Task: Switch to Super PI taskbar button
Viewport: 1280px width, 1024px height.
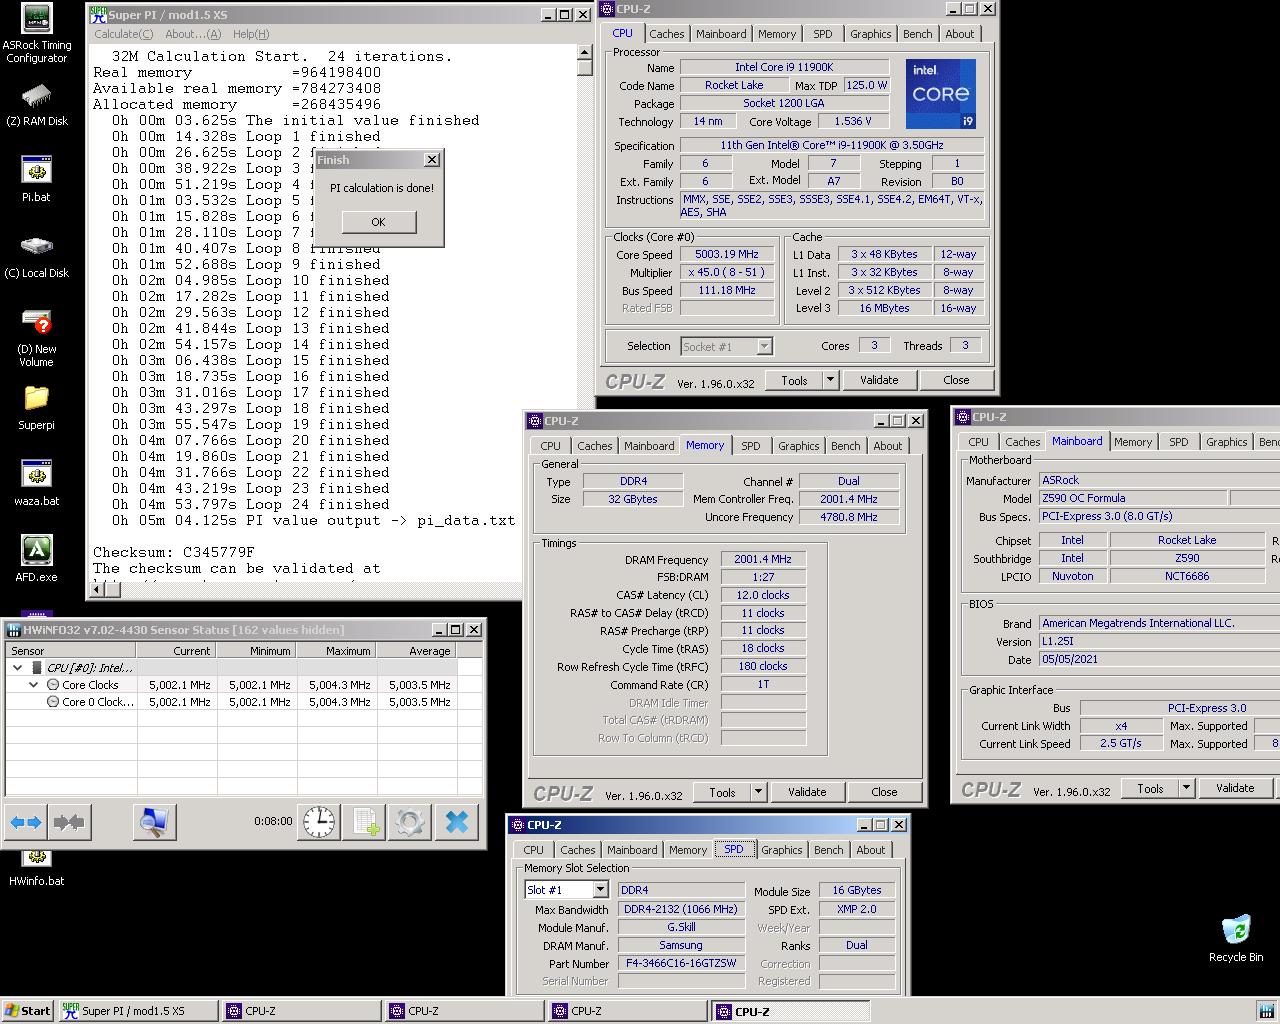Action: 137,1011
